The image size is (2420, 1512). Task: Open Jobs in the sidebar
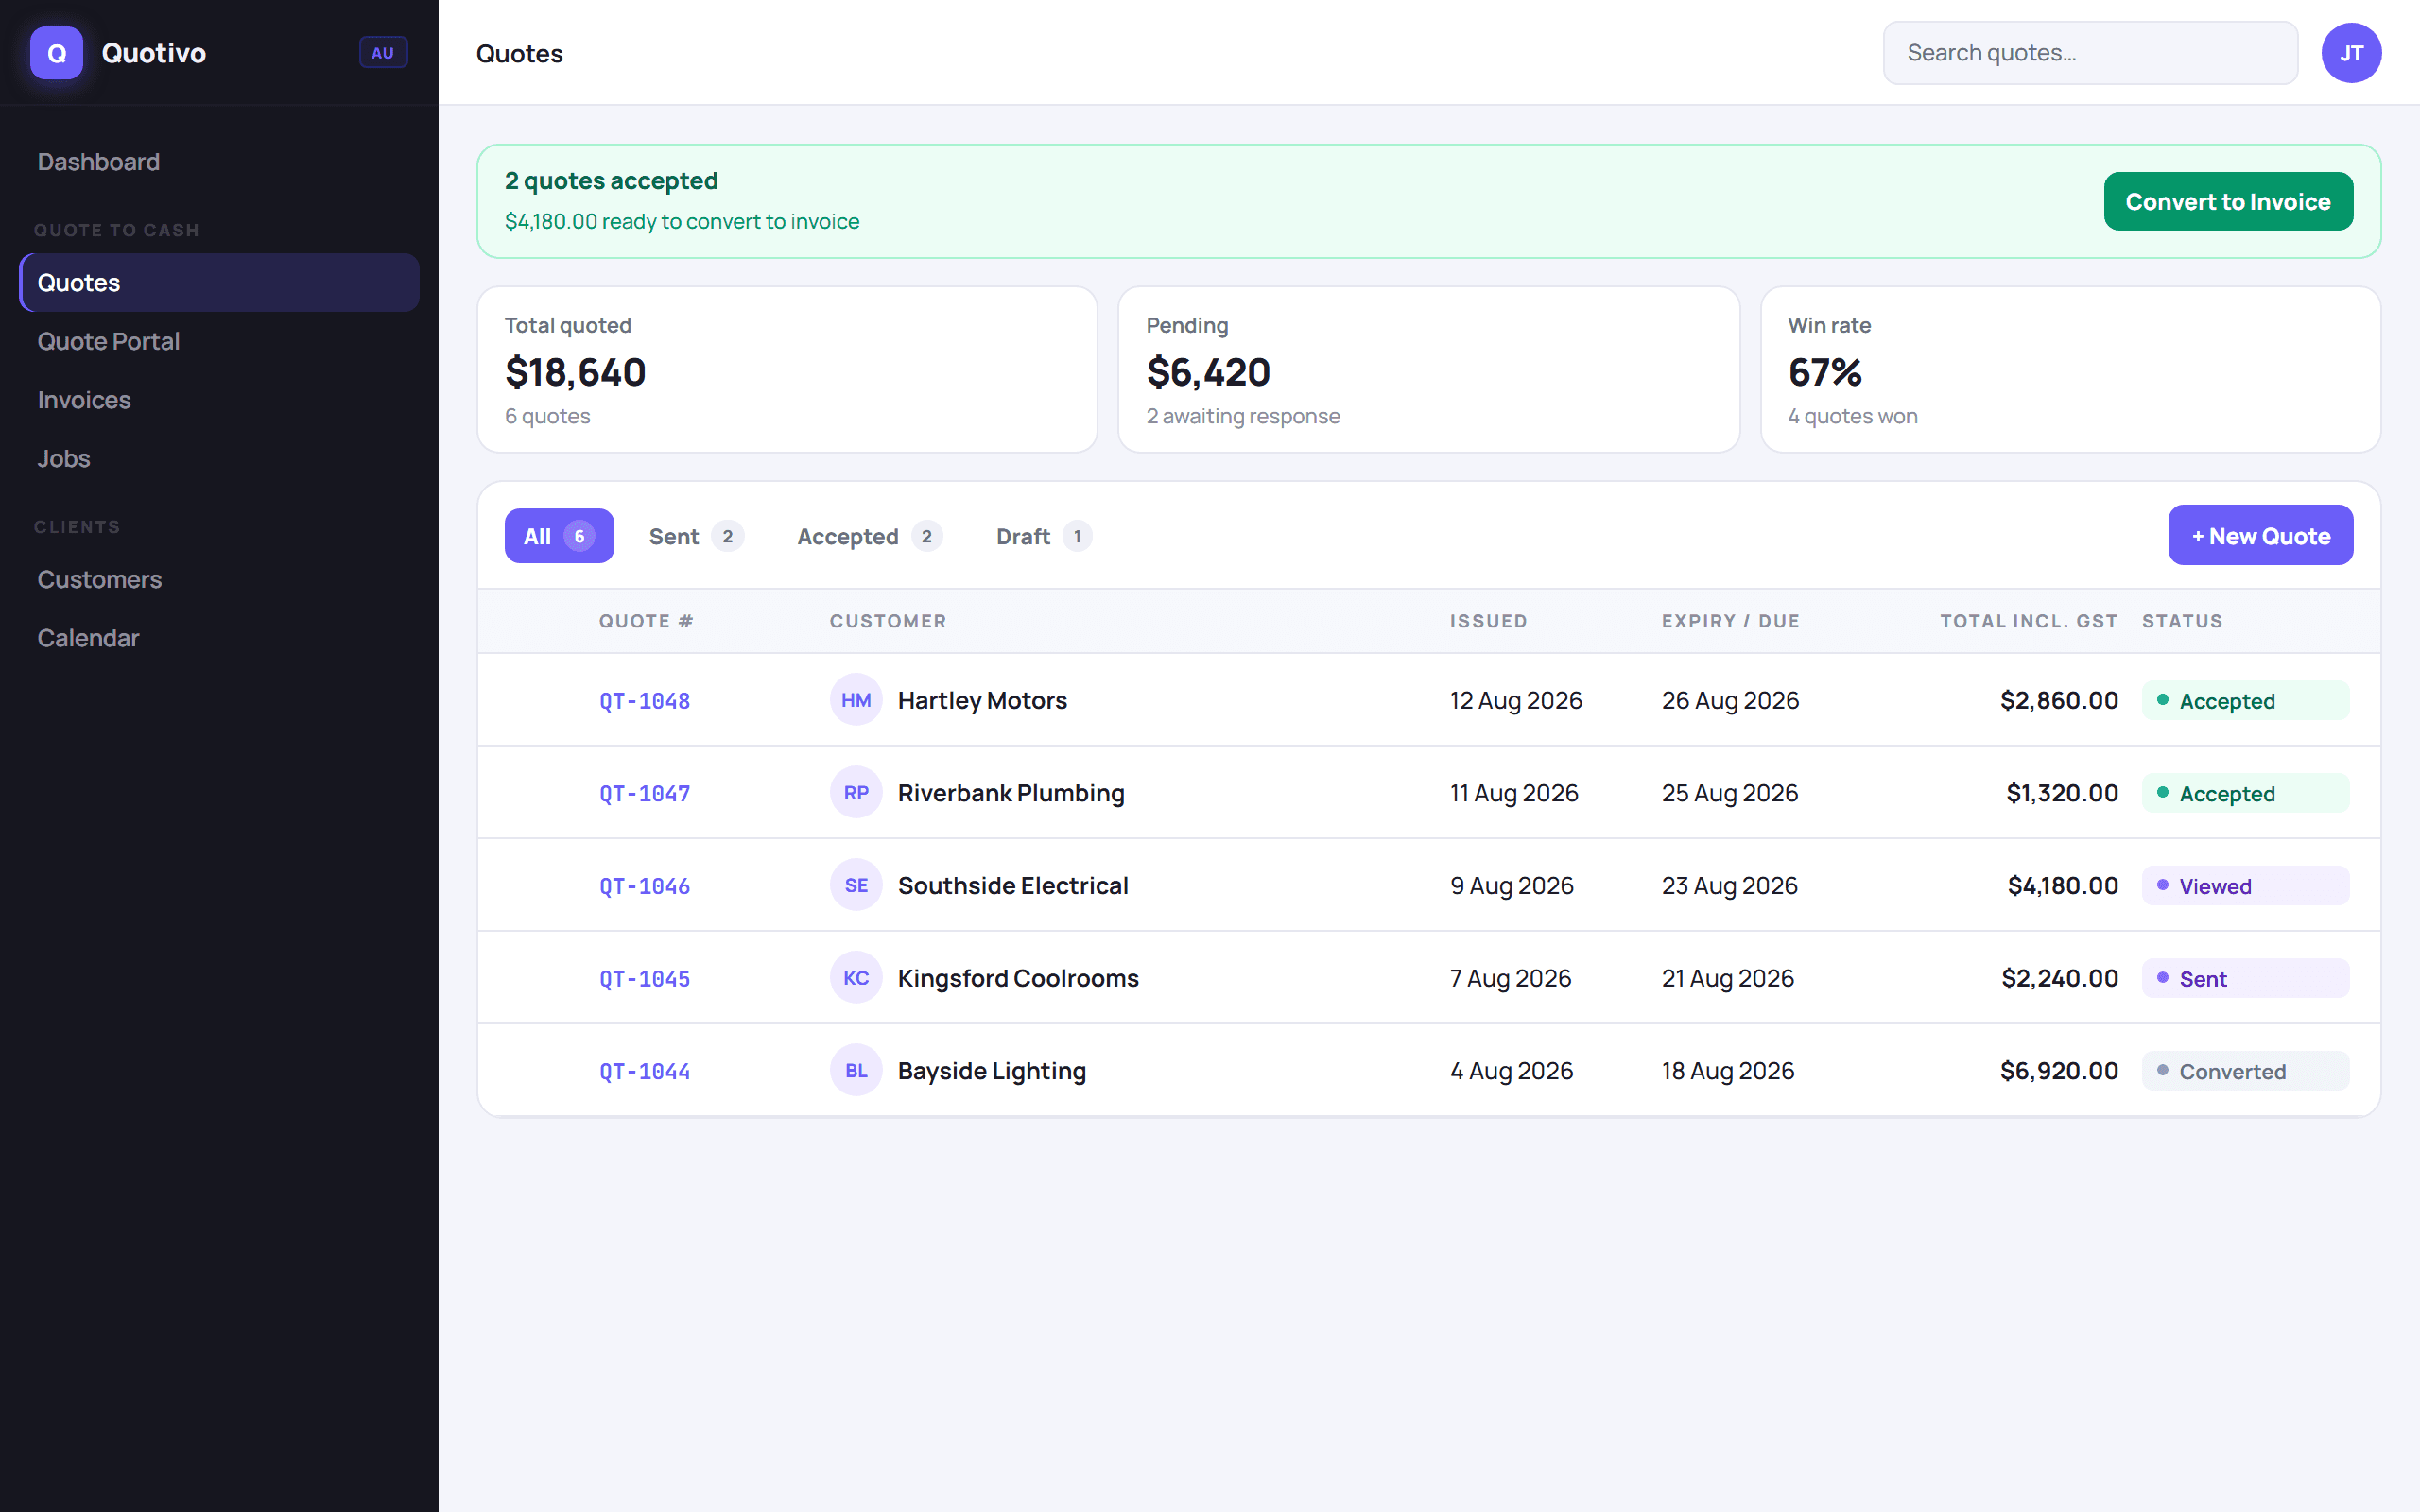click(x=219, y=458)
